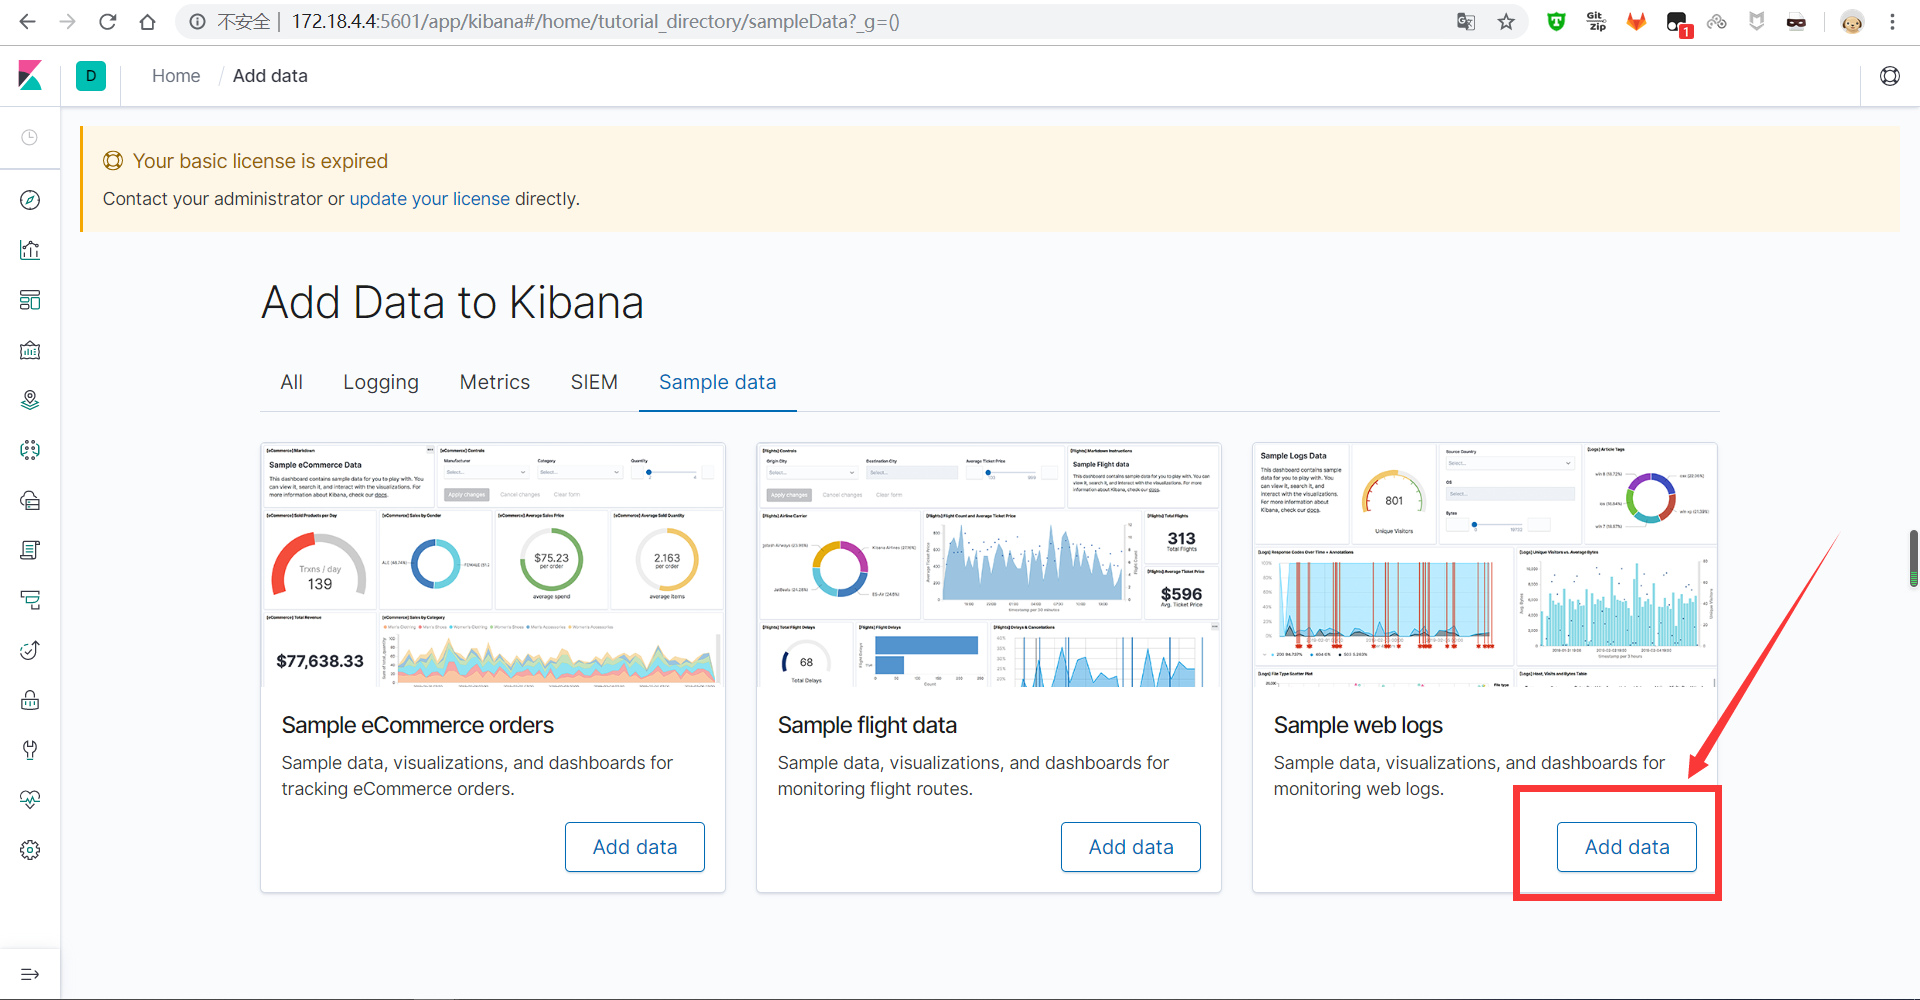Image resolution: width=1920 pixels, height=1000 pixels.
Task: Open Maps icon in sidebar
Action: tap(30, 400)
